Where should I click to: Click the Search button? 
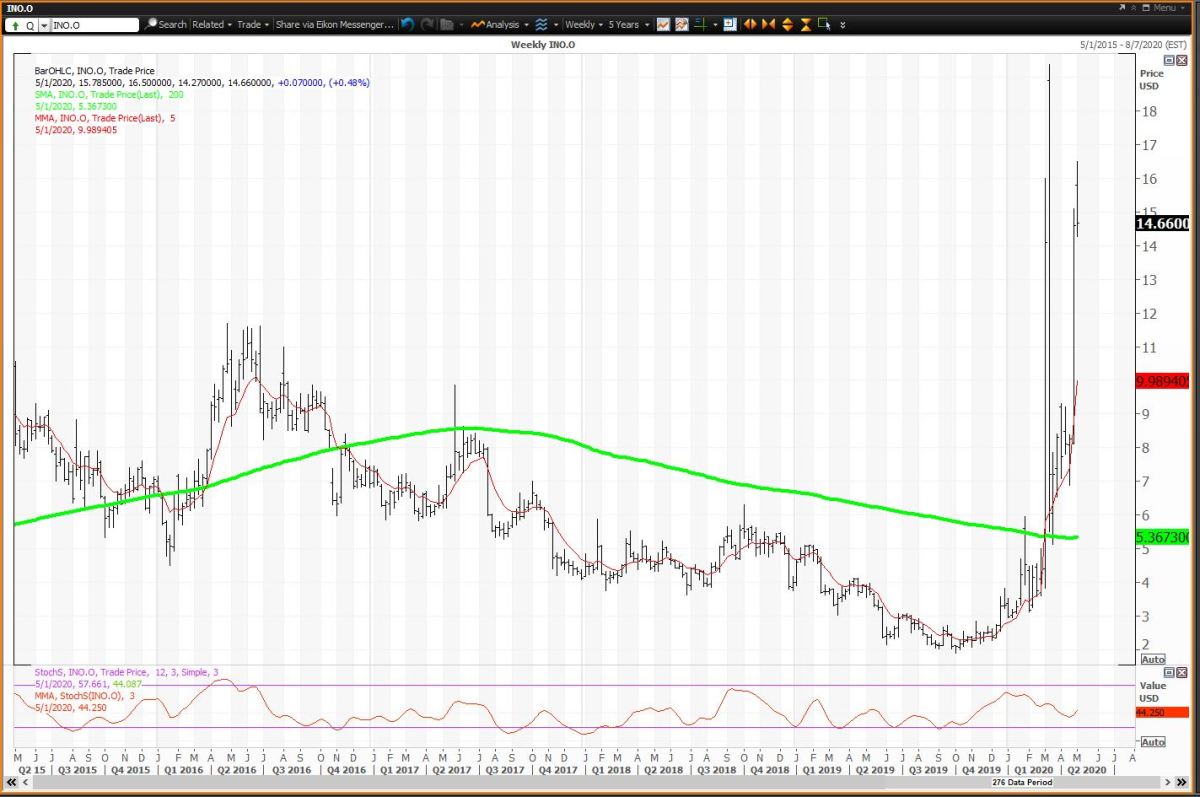point(166,24)
